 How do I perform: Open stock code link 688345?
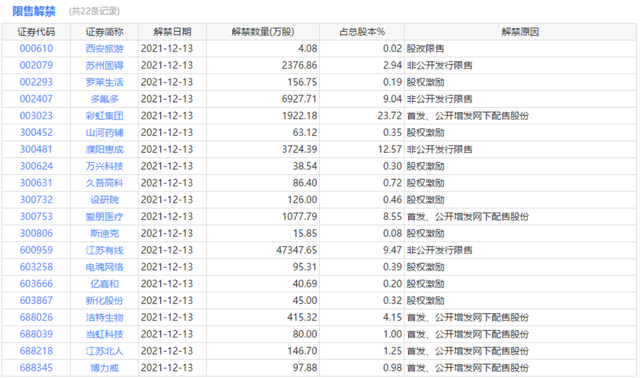click(36, 368)
